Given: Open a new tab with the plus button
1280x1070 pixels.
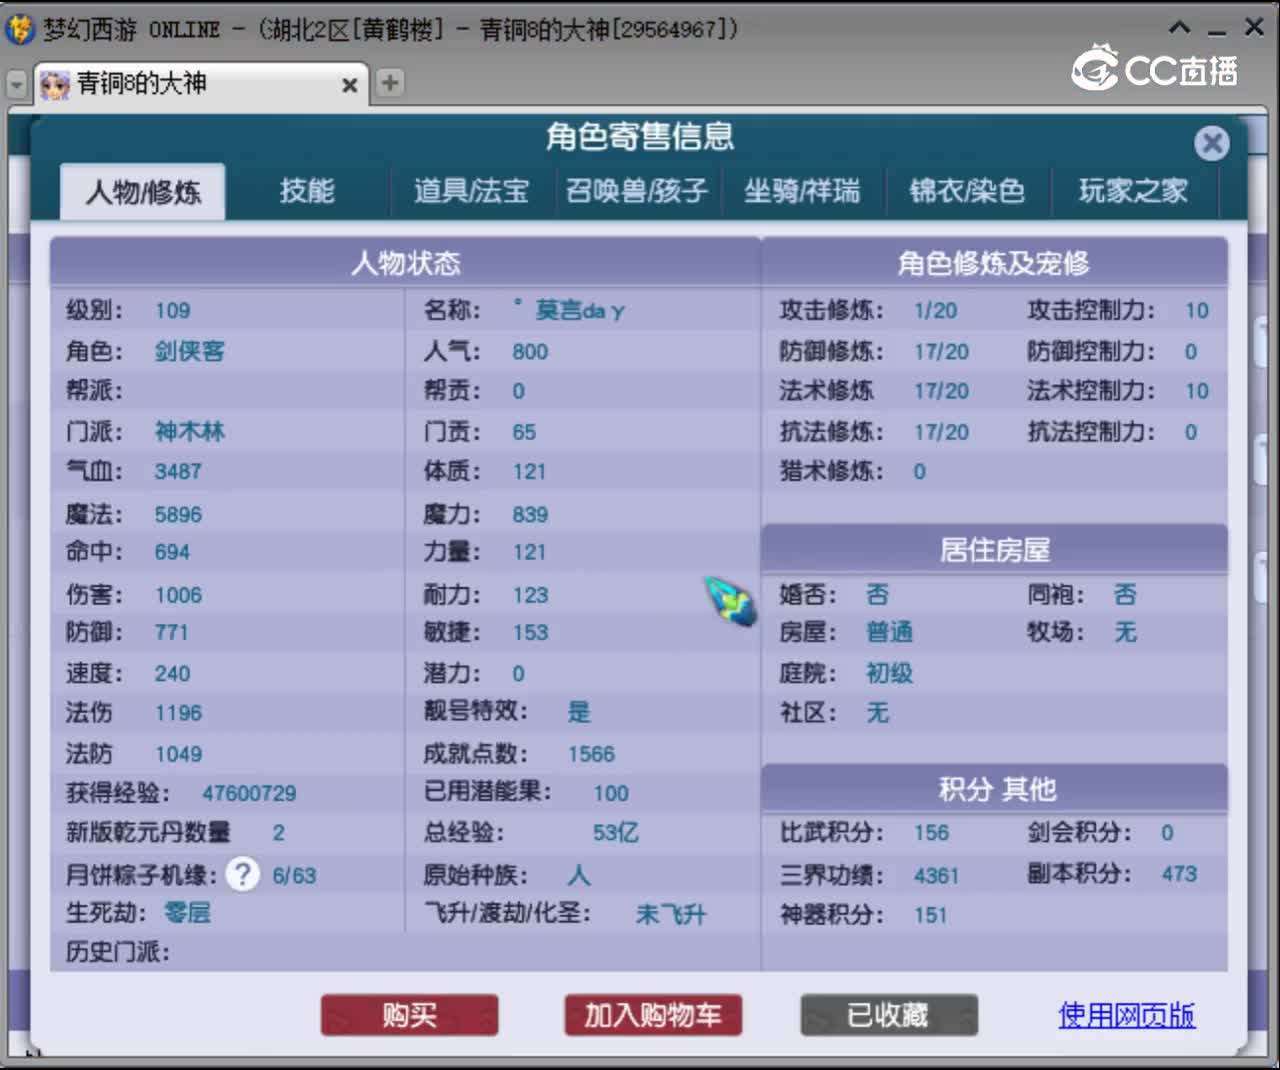Looking at the screenshot, I should [389, 83].
